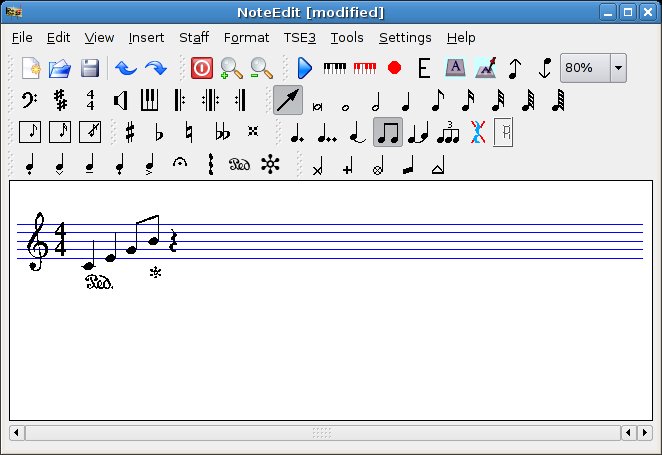This screenshot has width=662, height=455.
Task: Click the undo arrow button
Action: (125, 68)
